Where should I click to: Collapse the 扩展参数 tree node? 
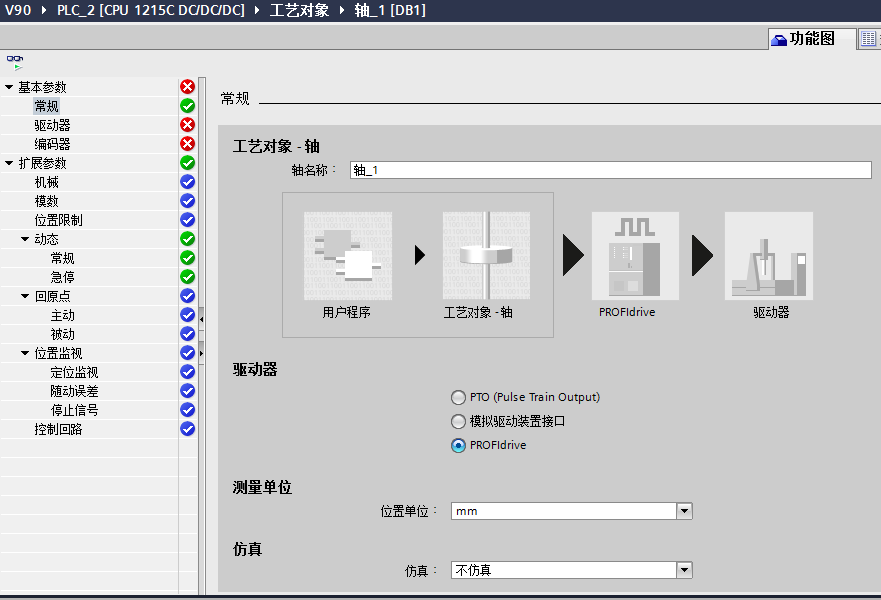pos(9,163)
